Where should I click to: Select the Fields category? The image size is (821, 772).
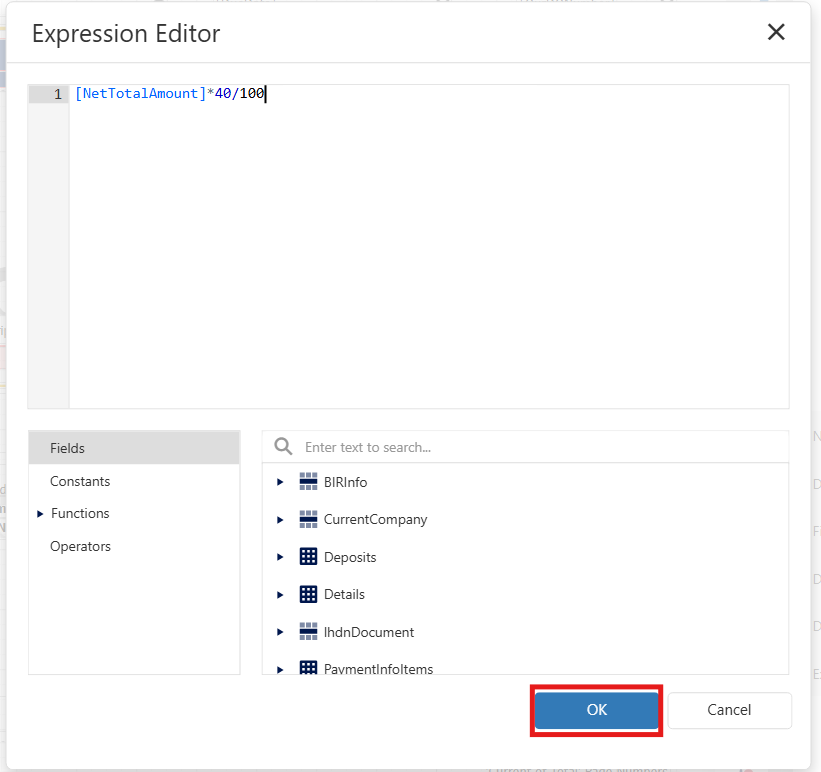(x=68, y=448)
